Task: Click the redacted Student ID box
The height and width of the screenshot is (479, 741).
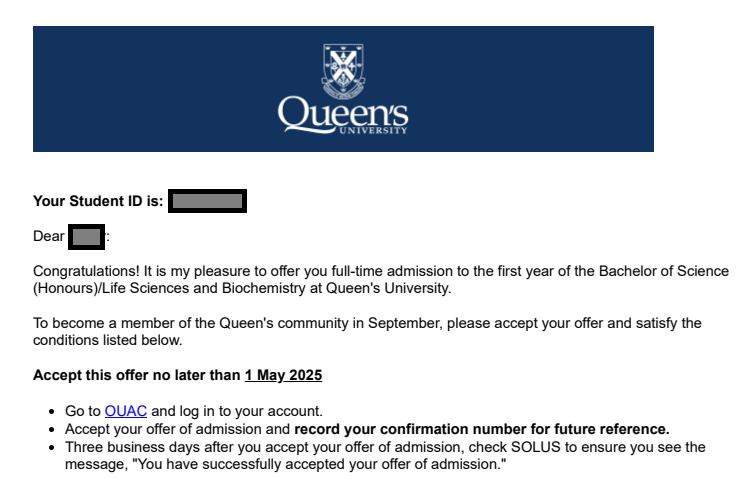Action: [x=207, y=201]
